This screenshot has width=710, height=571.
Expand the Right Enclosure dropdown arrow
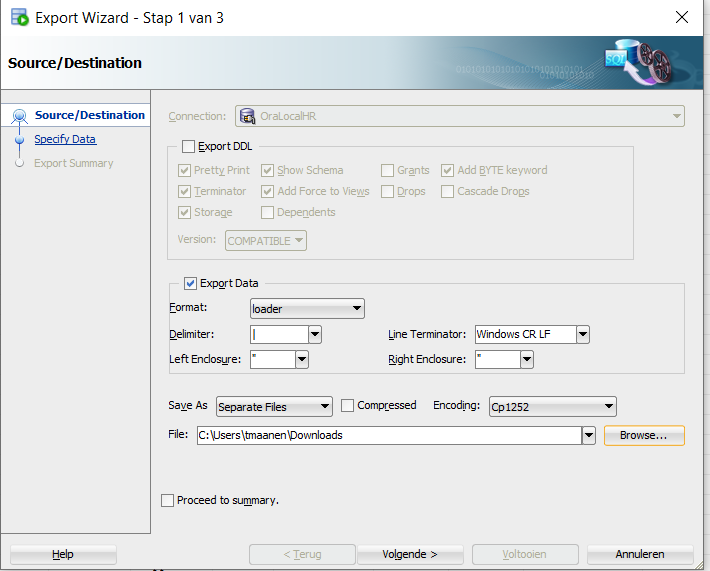(527, 360)
